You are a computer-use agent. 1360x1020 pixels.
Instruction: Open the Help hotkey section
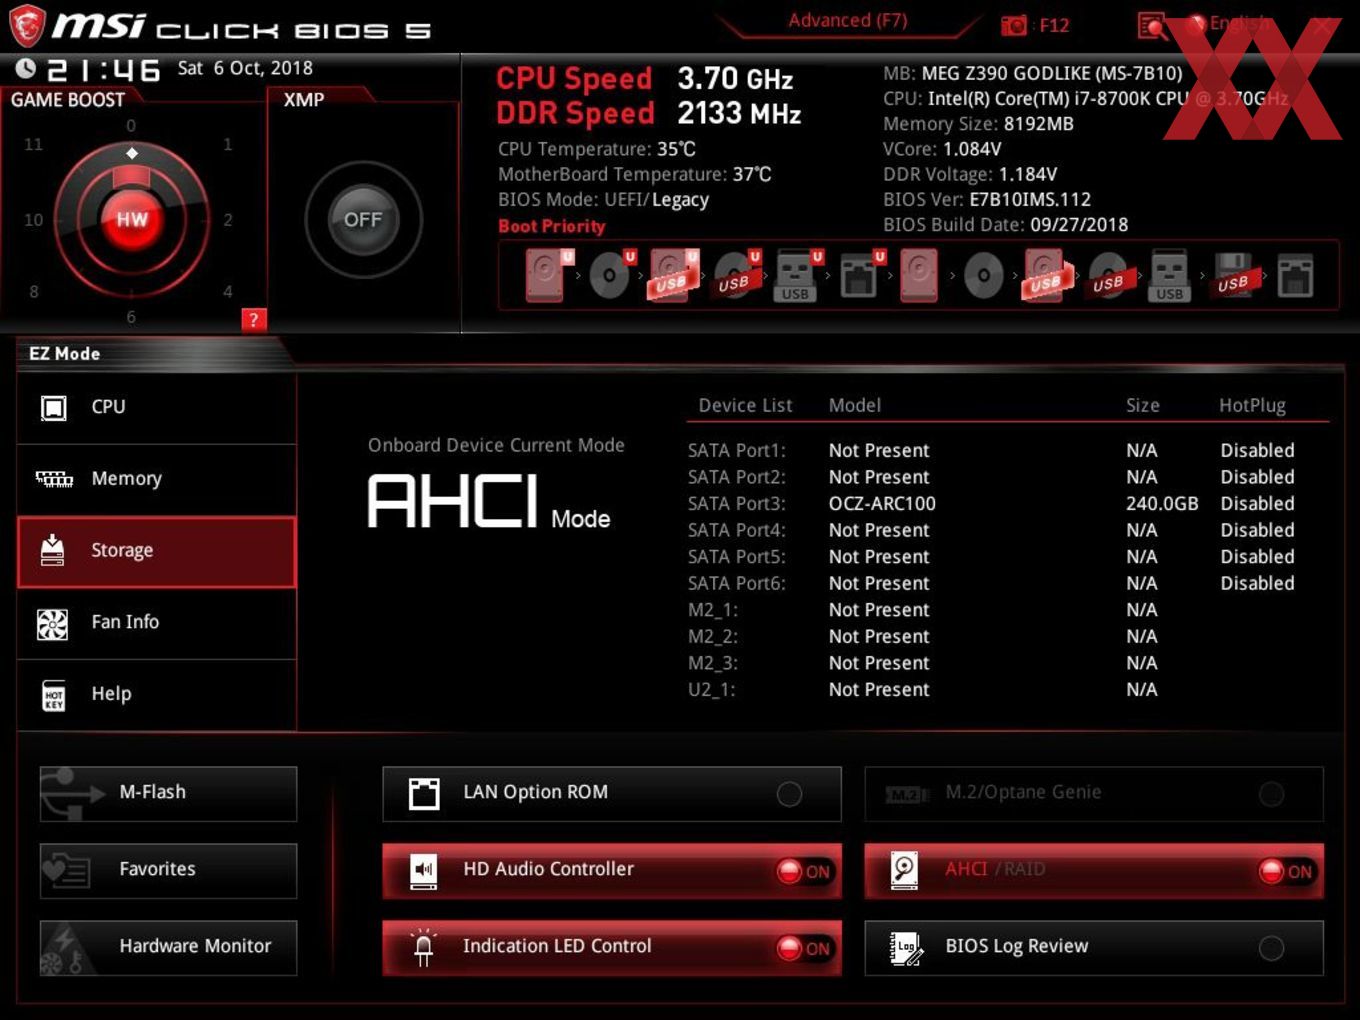157,694
